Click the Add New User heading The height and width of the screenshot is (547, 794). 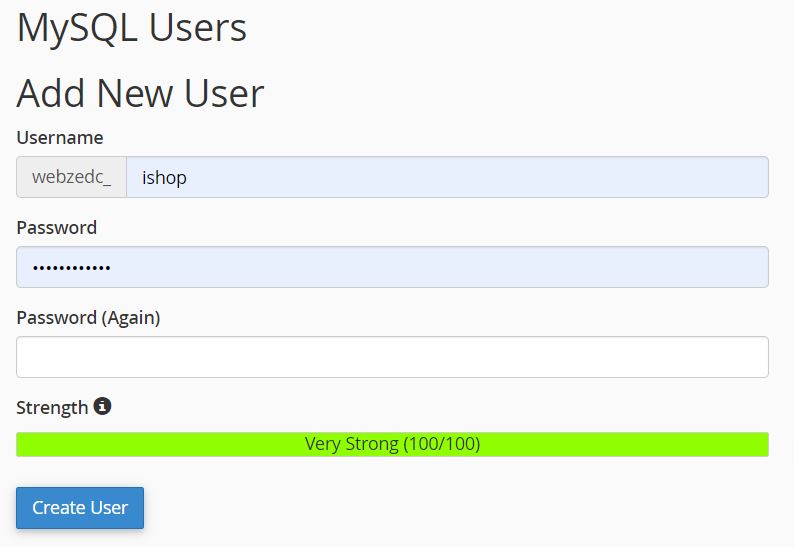[140, 93]
